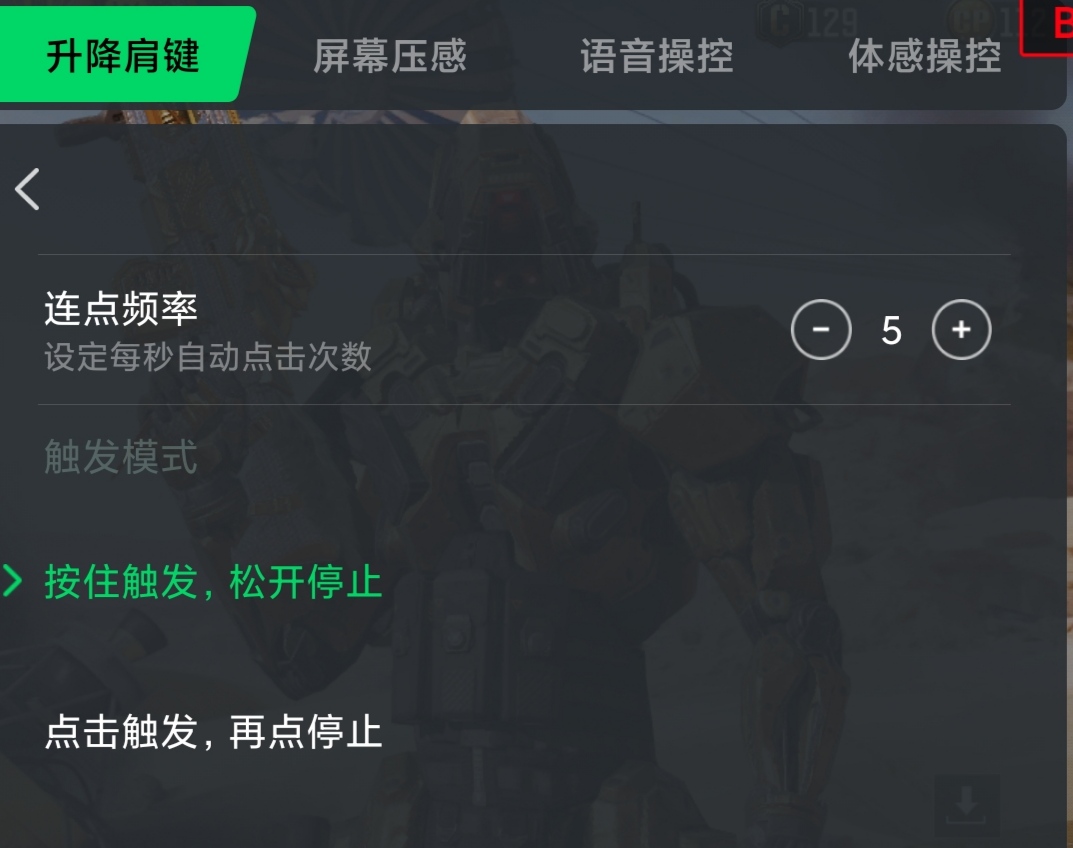This screenshot has height=848, width=1073.
Task: Go back using the left arrow icon
Action: [27, 189]
